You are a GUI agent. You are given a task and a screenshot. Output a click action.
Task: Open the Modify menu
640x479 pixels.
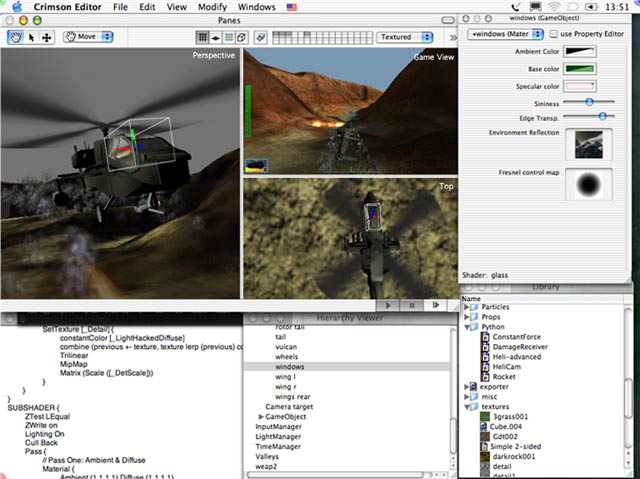coord(212,7)
